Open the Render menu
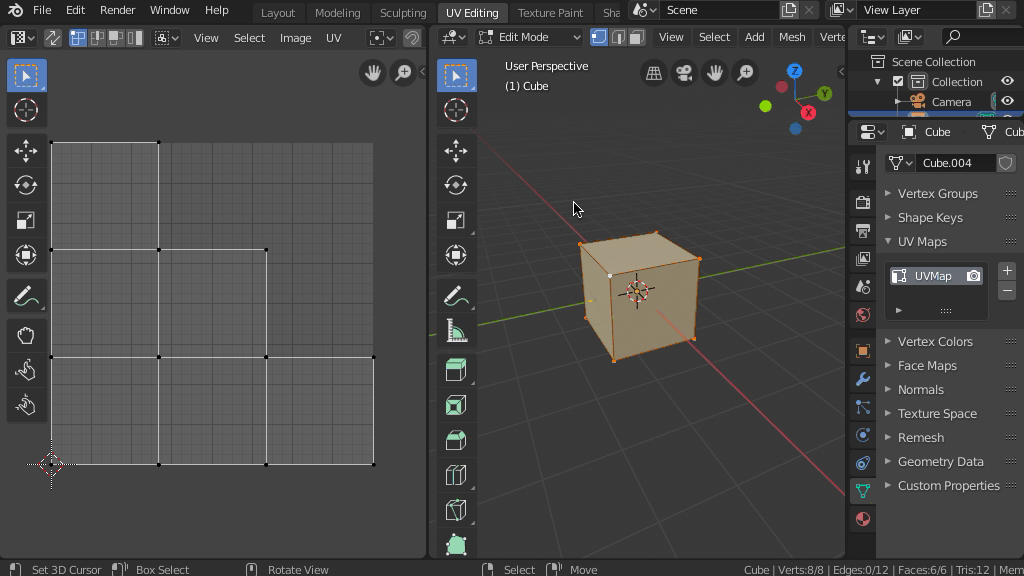Viewport: 1024px width, 576px height. tap(117, 10)
